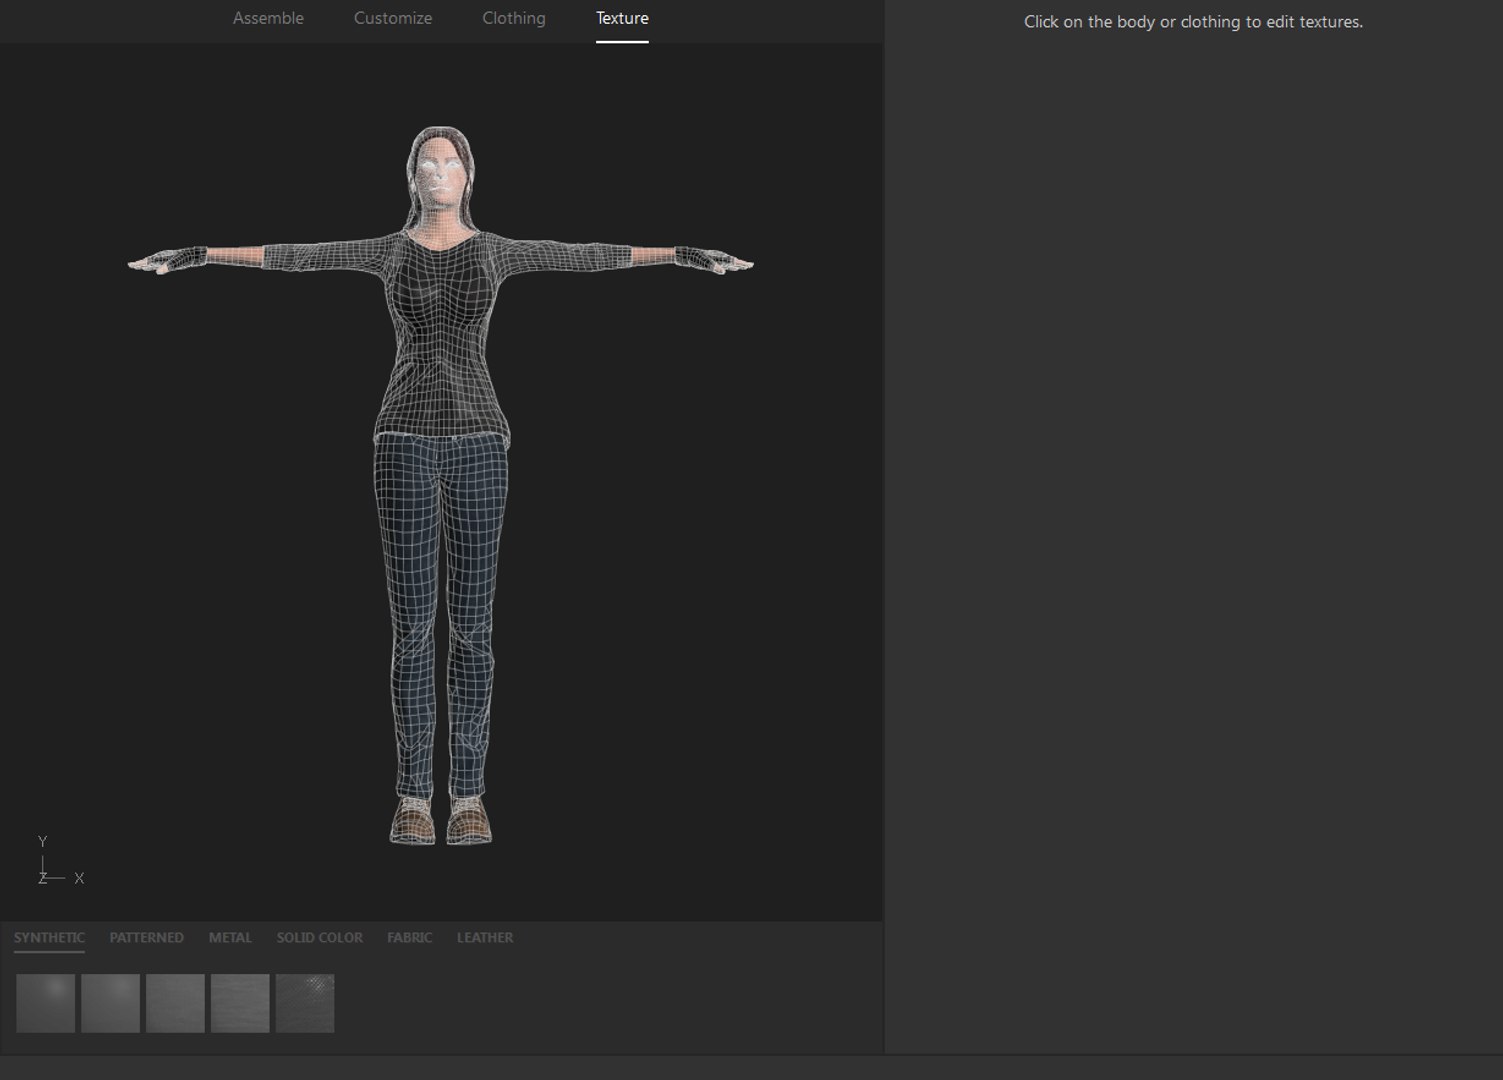Click the XYZ axis orientation gizmo
The image size is (1503, 1080).
(x=60, y=861)
